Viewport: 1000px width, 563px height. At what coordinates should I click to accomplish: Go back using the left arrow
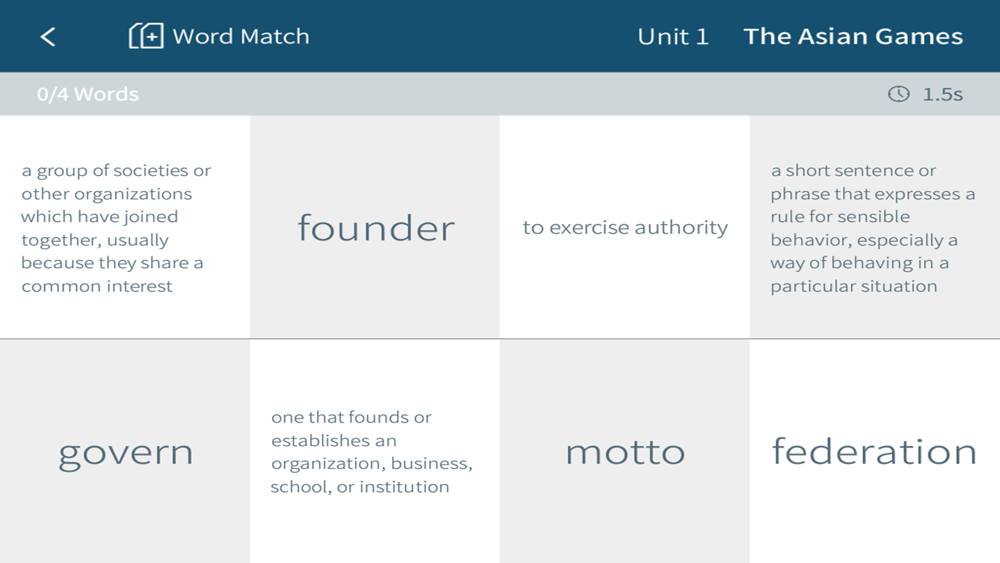(48, 37)
